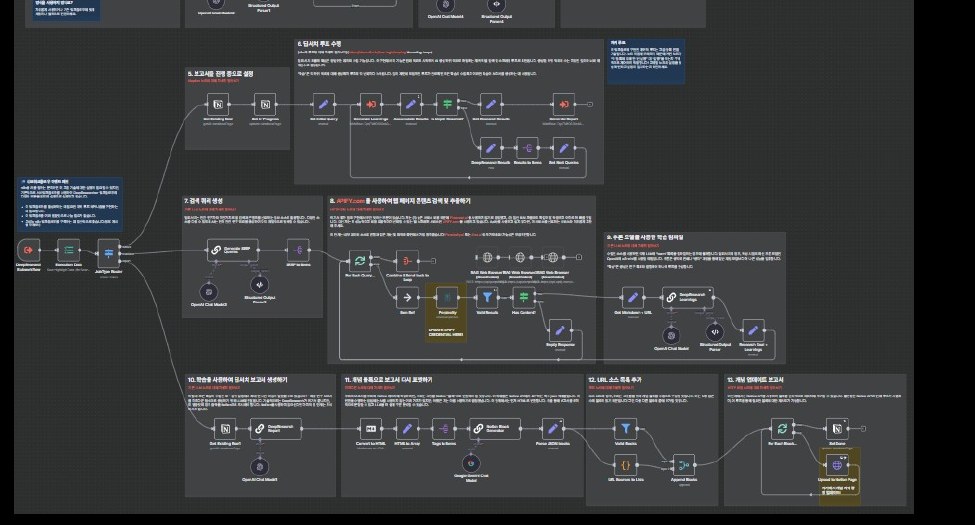
Task: Click the section 9 sticky note title
Action: click(x=645, y=237)
